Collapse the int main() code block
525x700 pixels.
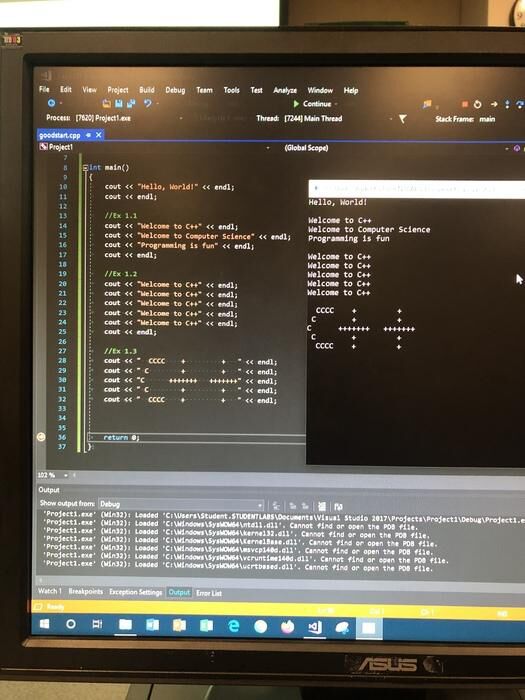coord(85,168)
